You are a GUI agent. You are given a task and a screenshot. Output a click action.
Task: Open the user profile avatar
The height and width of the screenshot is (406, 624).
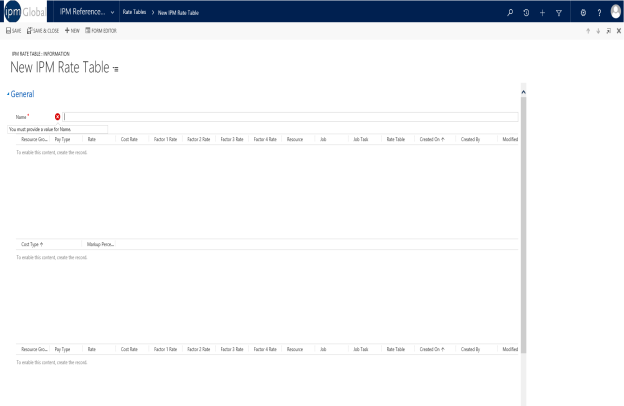coord(616,12)
